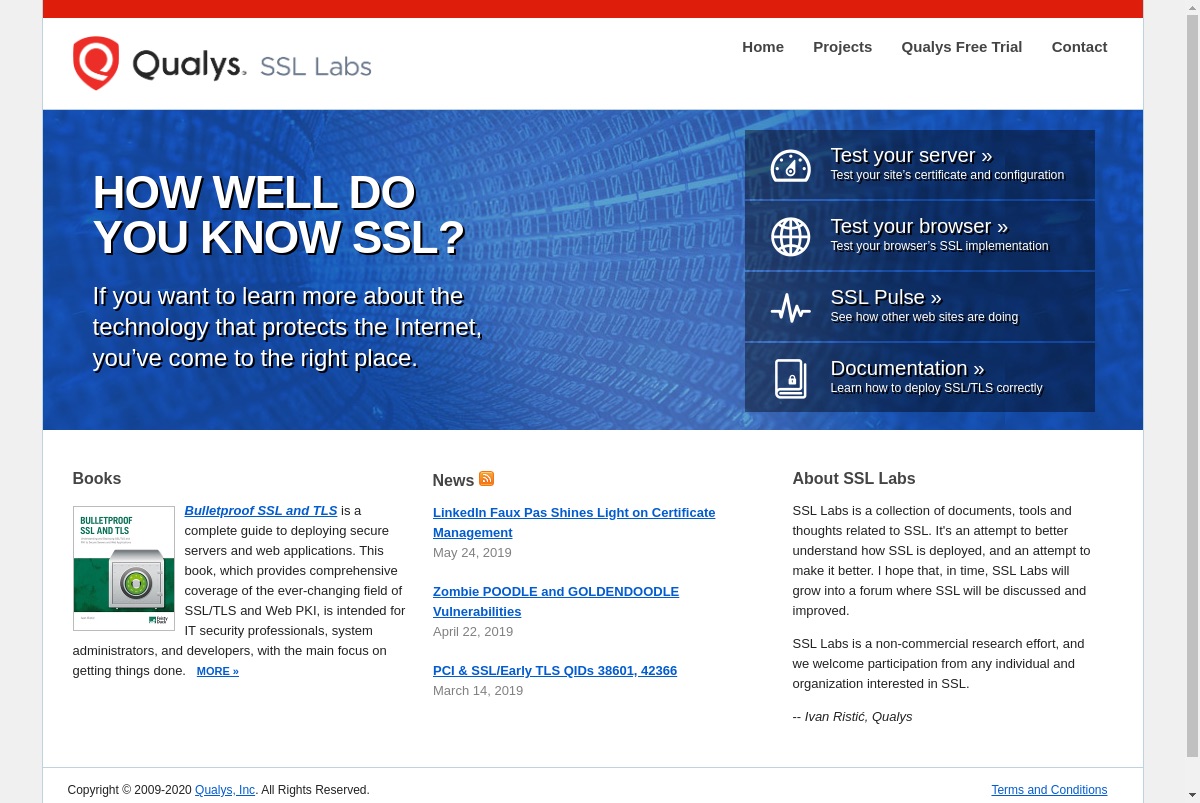Click 'Test your site's certificate and configuration' subtitle

click(947, 175)
